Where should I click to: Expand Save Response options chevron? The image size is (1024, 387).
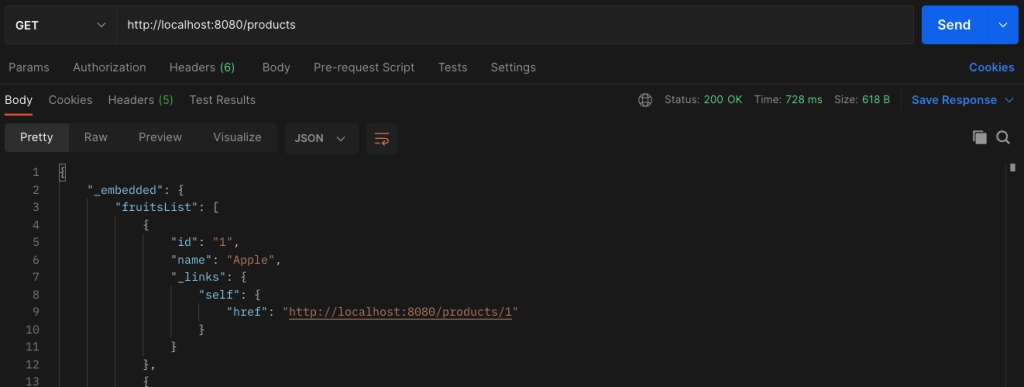point(1009,100)
